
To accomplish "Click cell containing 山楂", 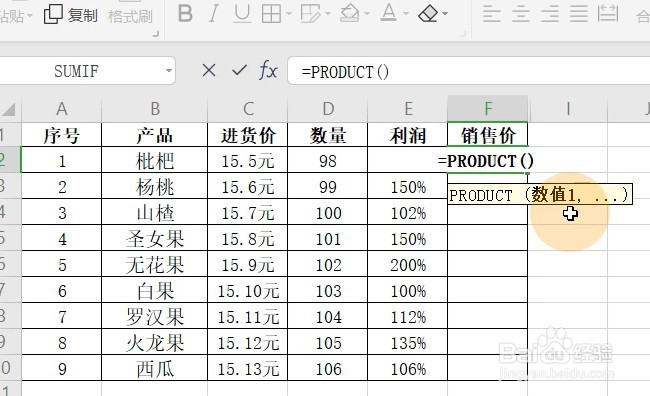I will point(155,213).
